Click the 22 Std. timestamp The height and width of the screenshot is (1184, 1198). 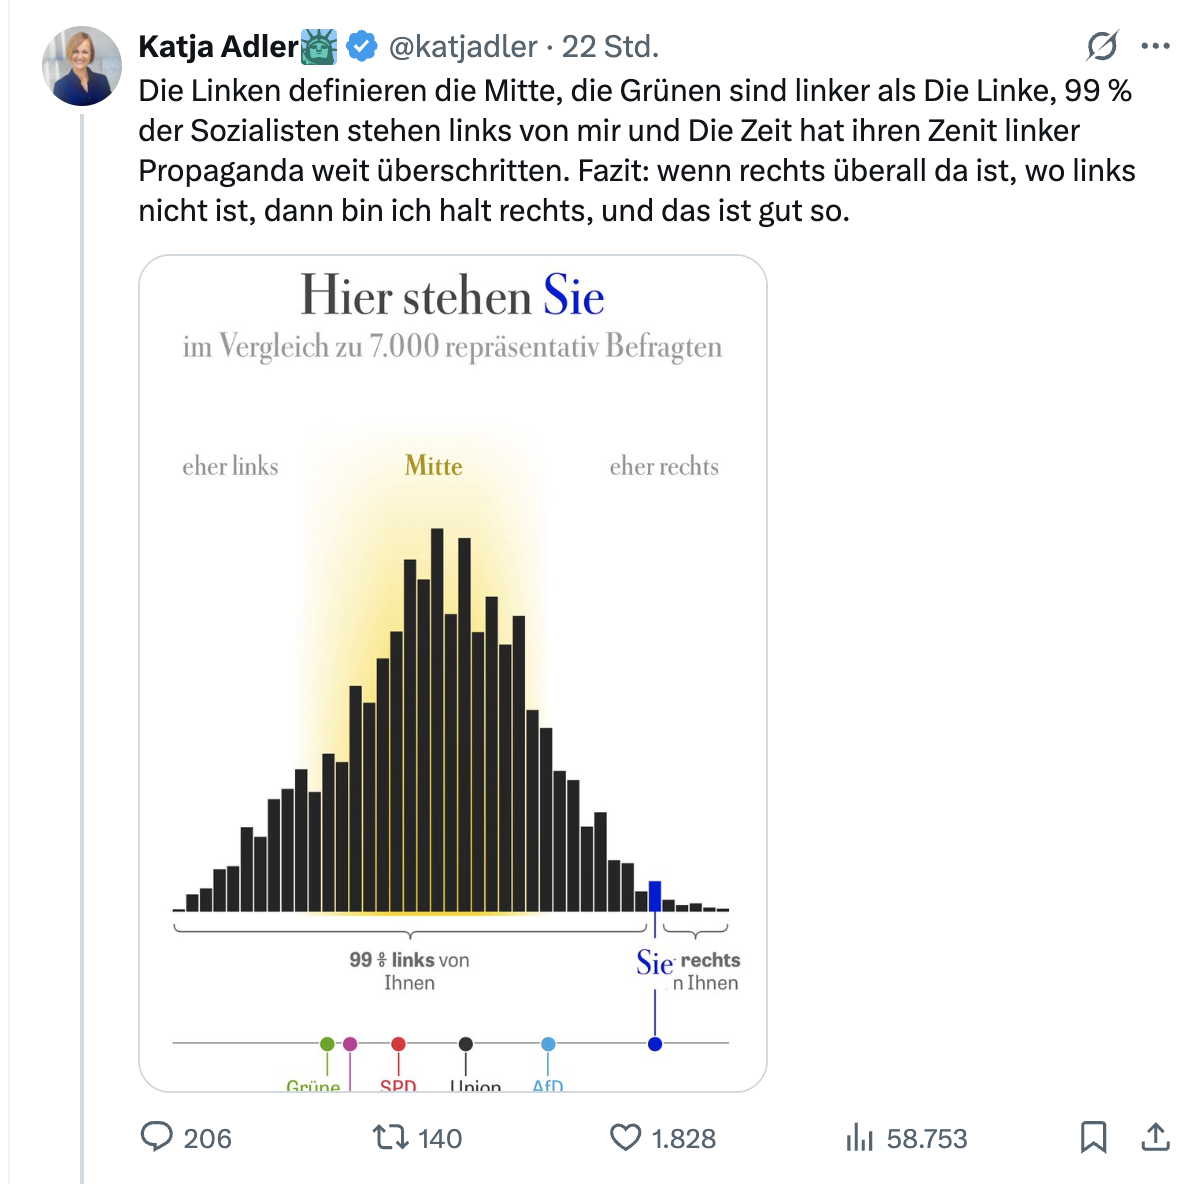610,46
